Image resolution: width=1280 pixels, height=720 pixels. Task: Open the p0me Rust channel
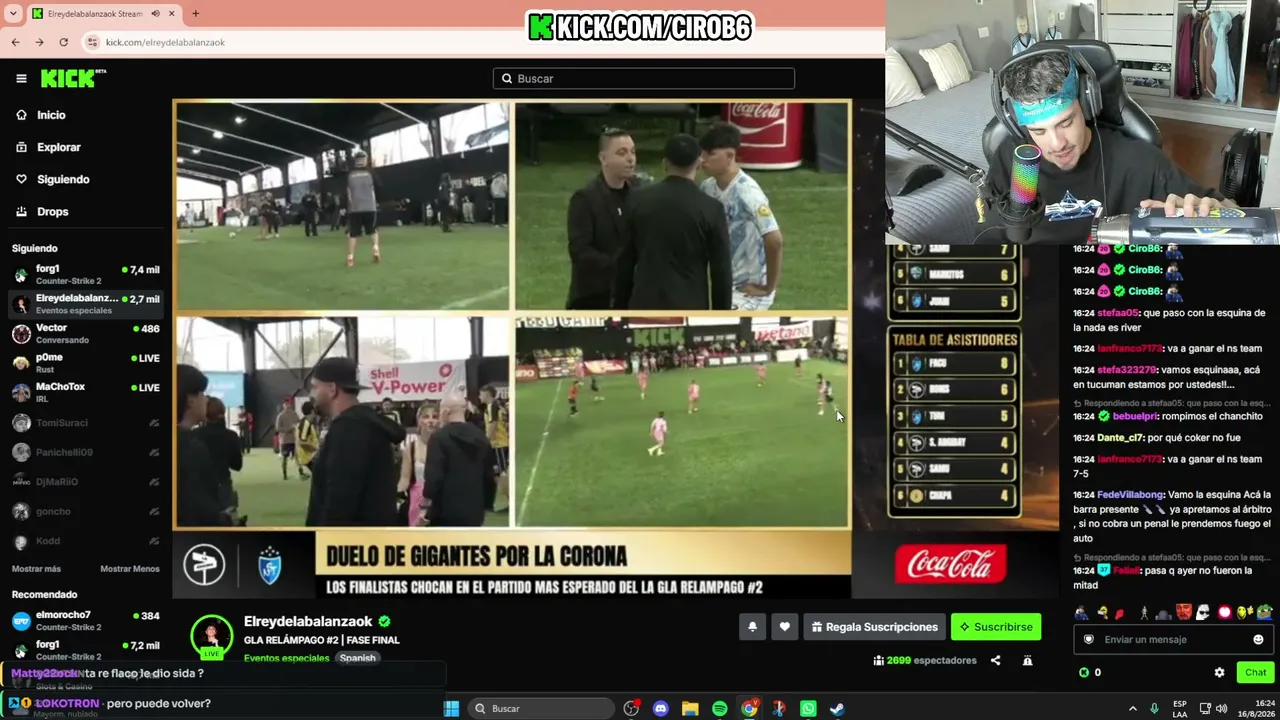86,363
